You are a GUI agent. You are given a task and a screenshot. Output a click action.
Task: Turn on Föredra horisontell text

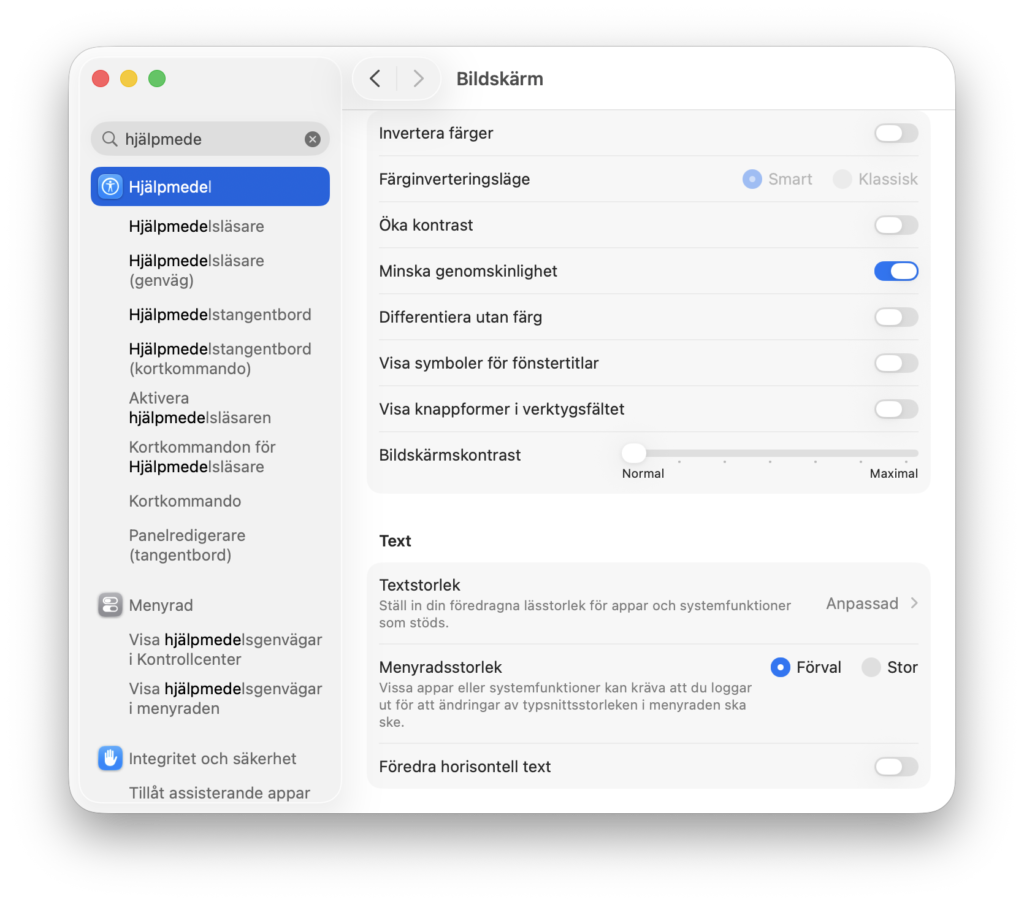[x=896, y=767]
